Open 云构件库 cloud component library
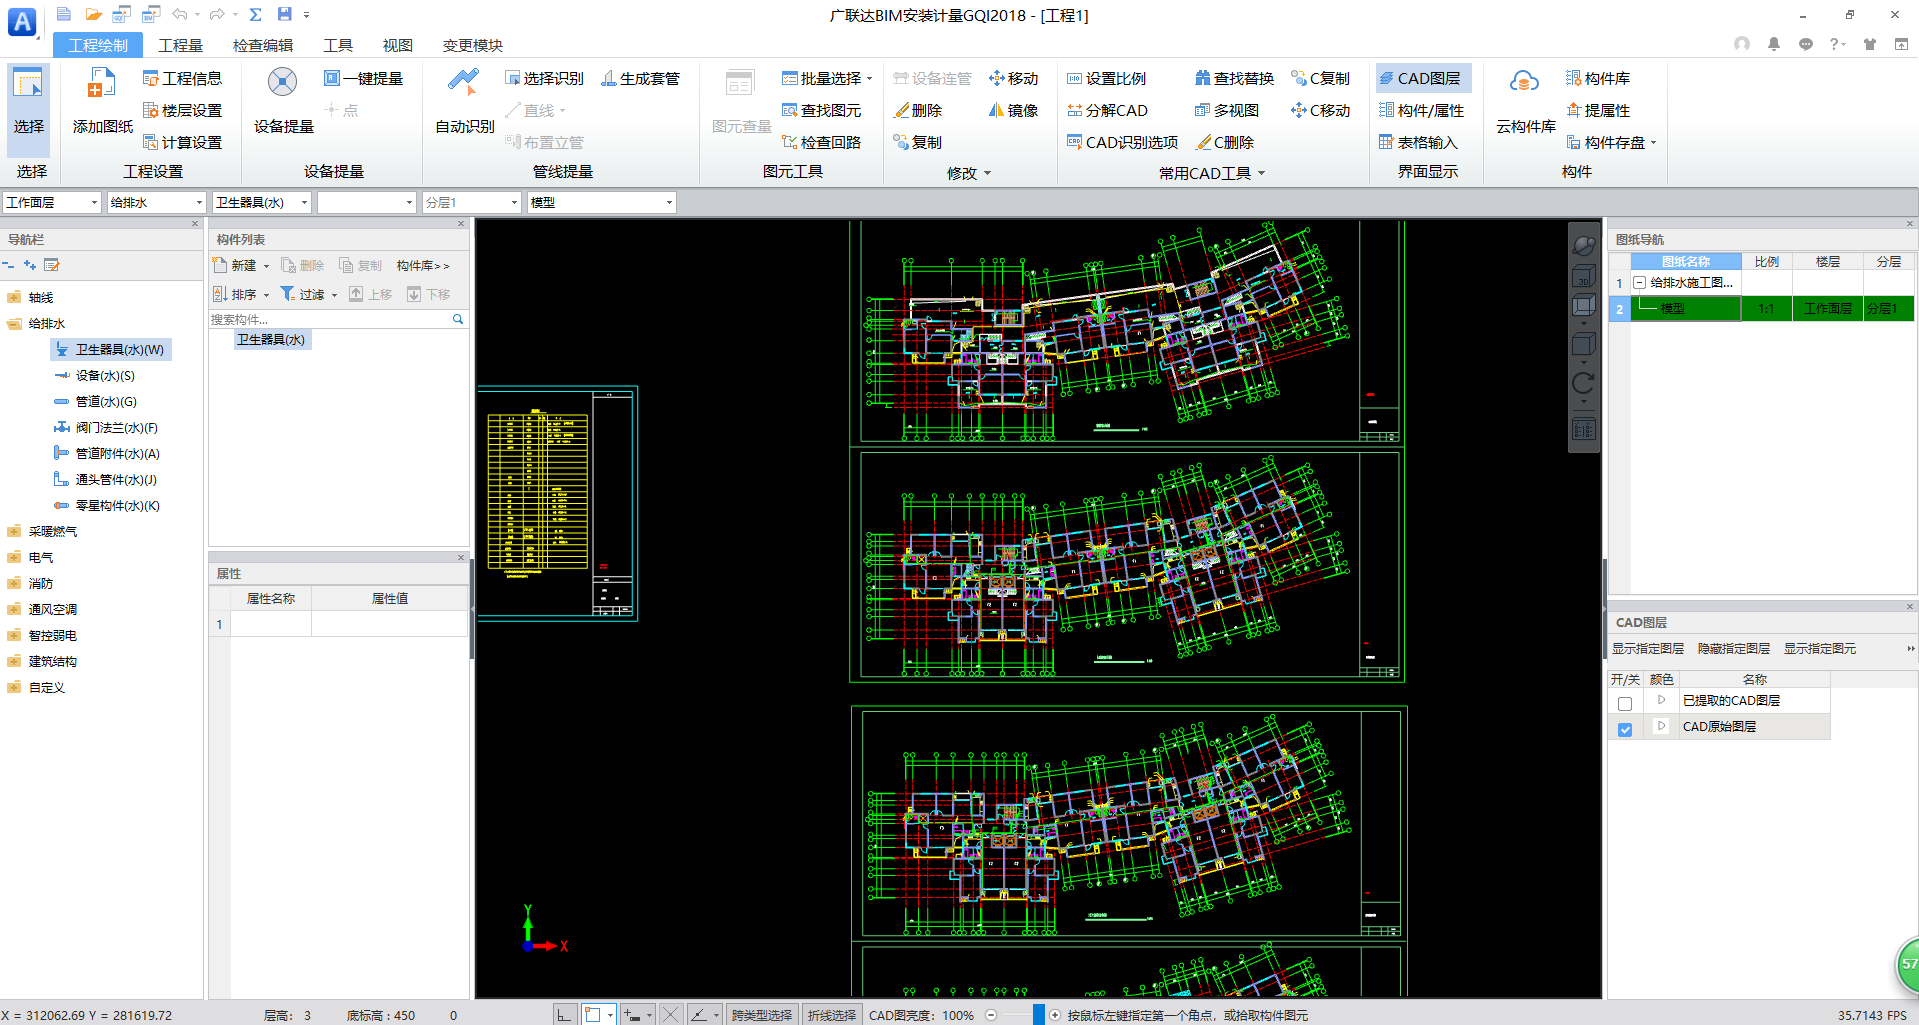Screen dimensions: 1919x1025 (x=1525, y=100)
